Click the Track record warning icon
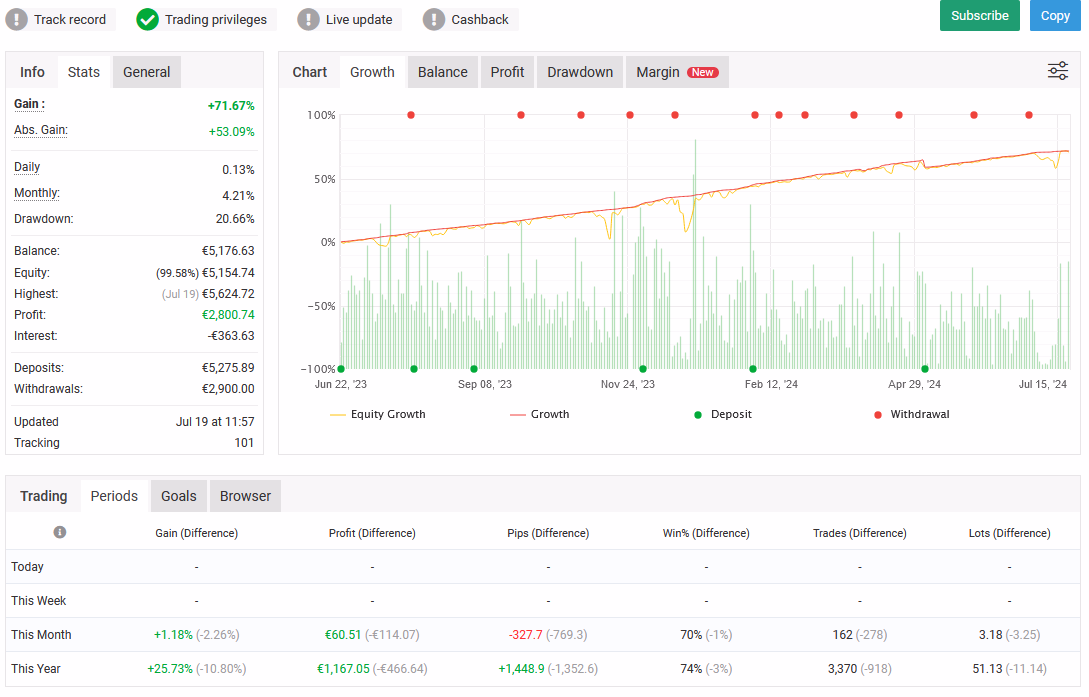This screenshot has height=697, width=1089. click(17, 19)
